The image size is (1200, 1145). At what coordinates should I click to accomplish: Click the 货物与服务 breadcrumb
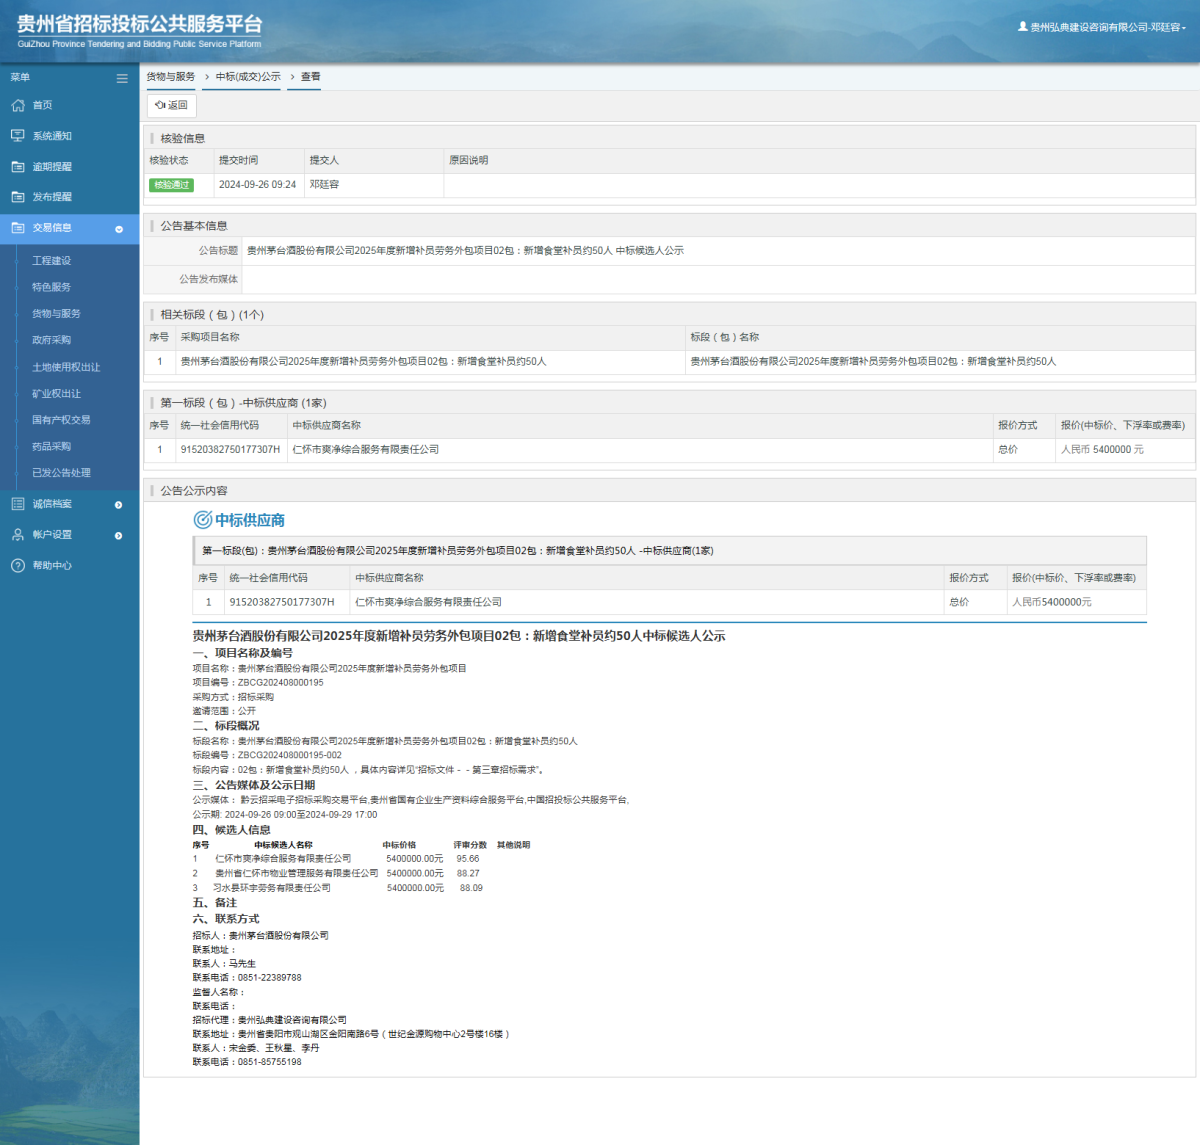171,77
